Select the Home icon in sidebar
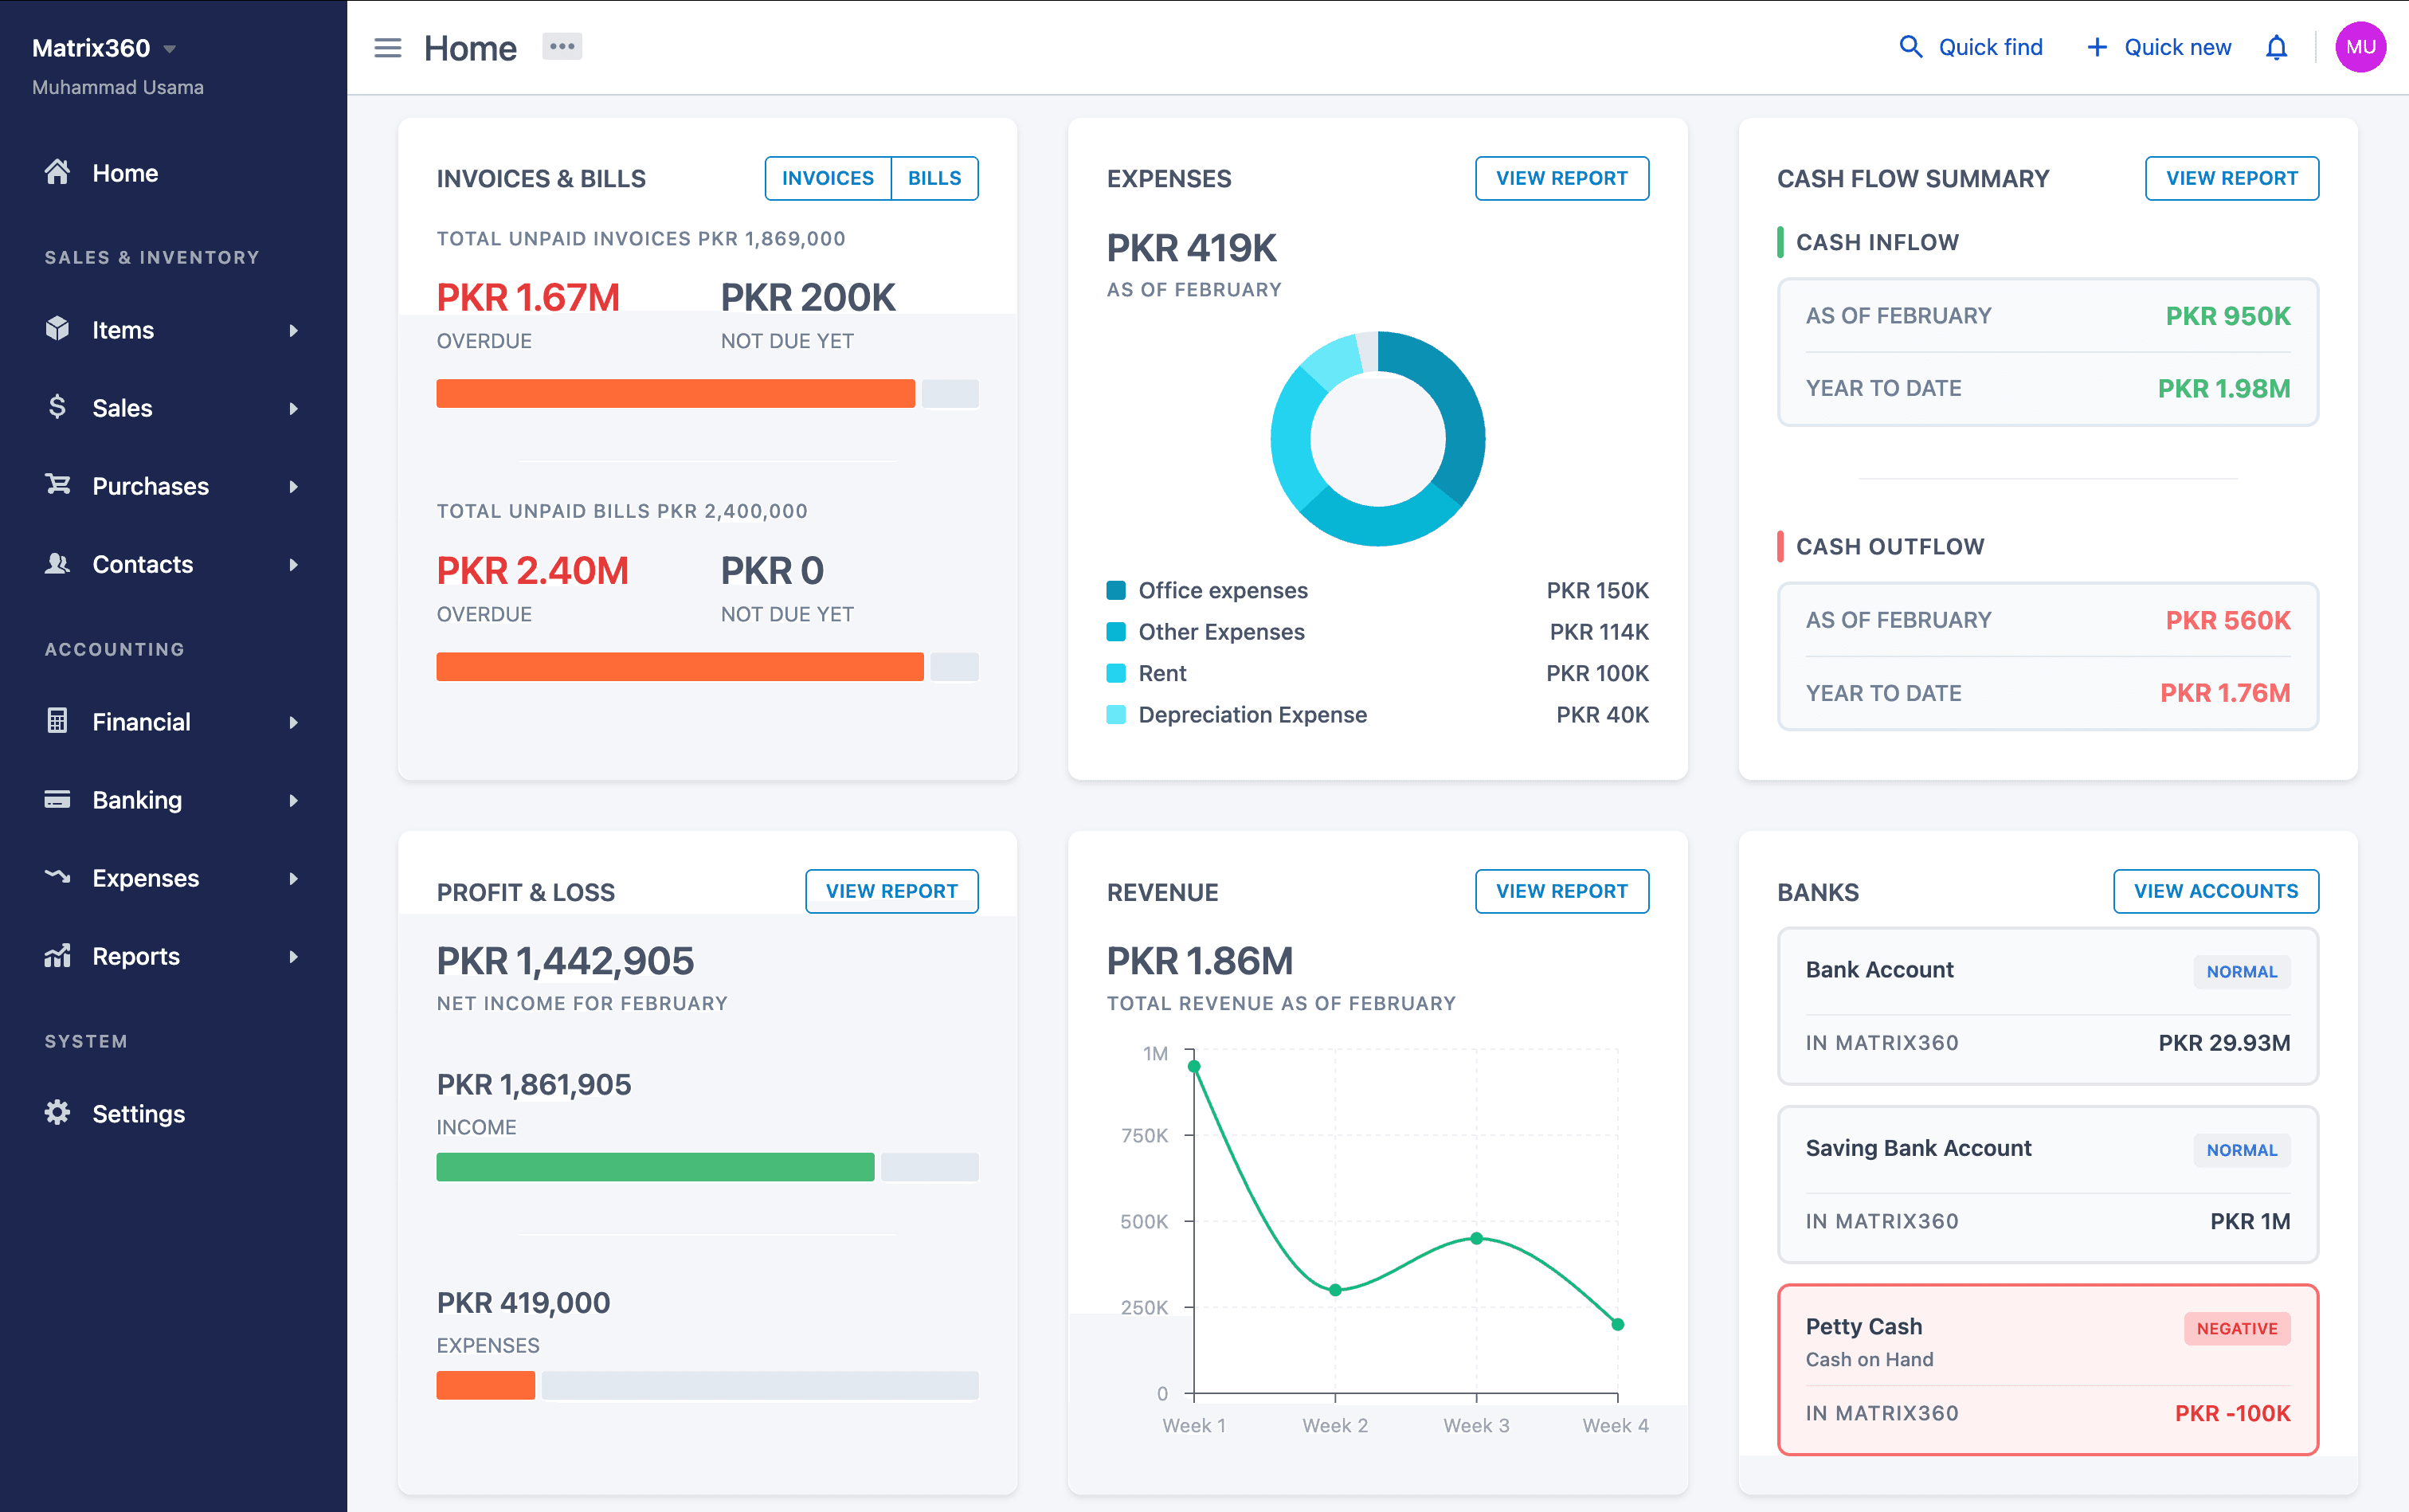Screen dimensions: 2409x1512 [57, 172]
